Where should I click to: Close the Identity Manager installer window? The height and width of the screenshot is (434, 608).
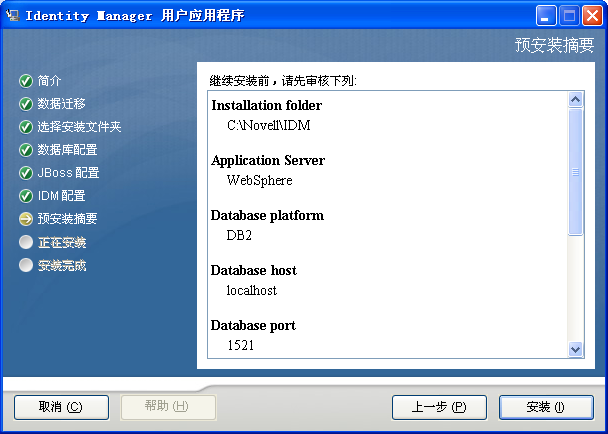(x=592, y=16)
